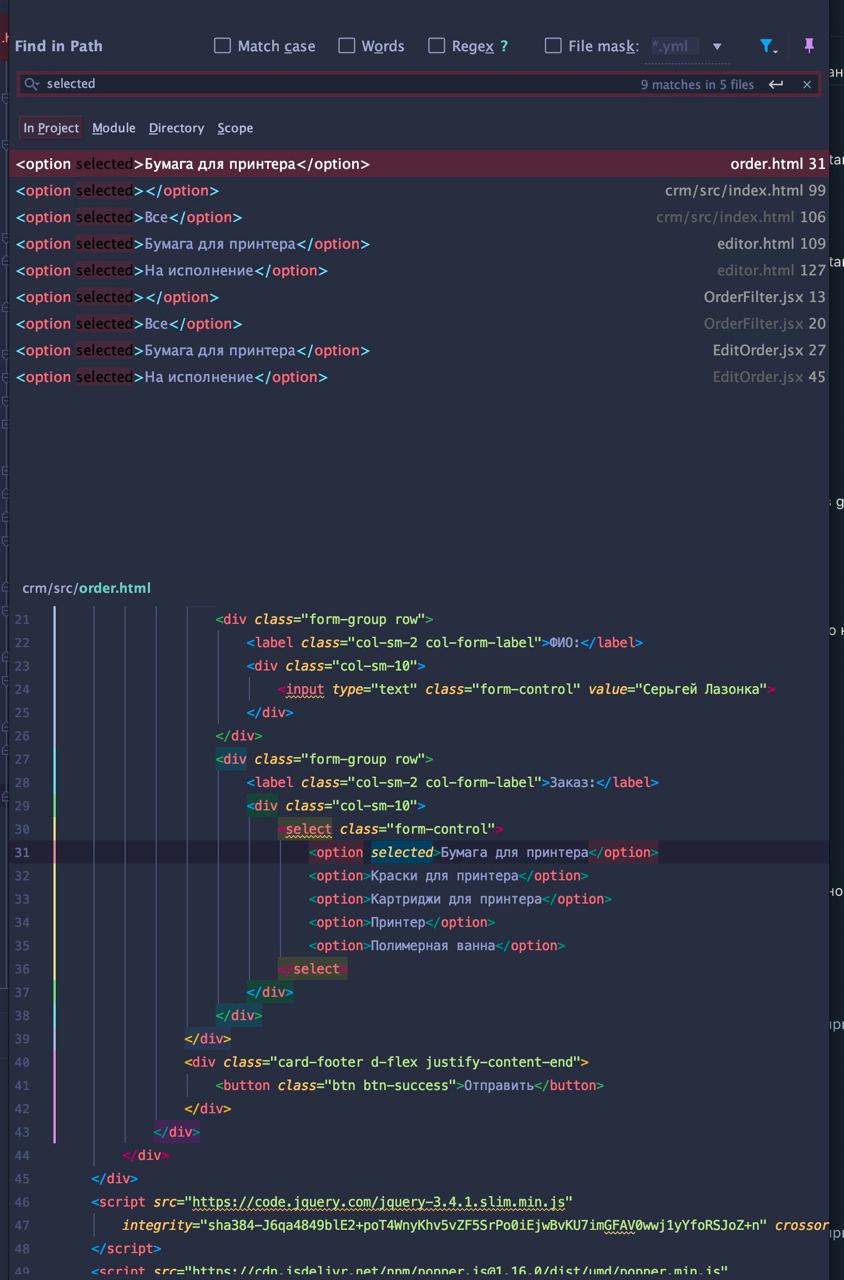The image size is (844, 1280).
Task: Select result EditOrder.jsx 45
Action: click(419, 377)
